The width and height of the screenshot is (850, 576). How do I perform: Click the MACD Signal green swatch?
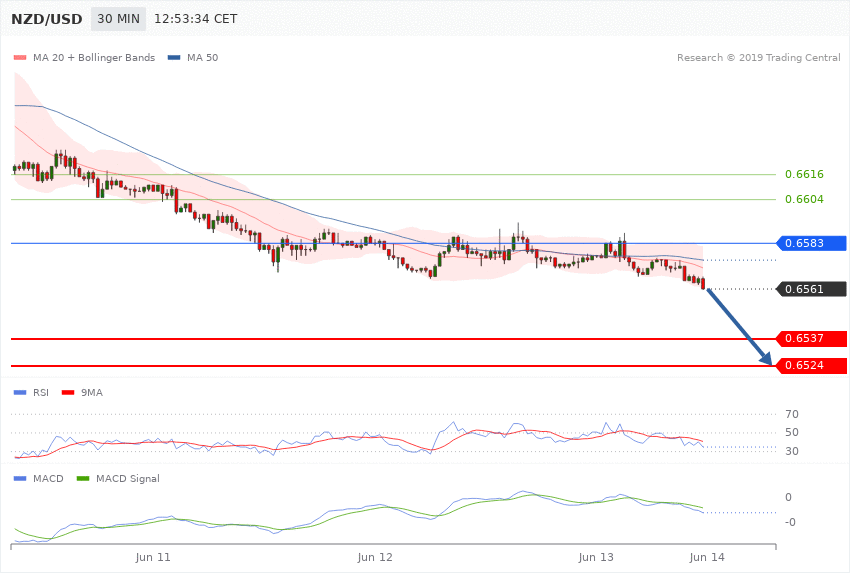coord(83,479)
